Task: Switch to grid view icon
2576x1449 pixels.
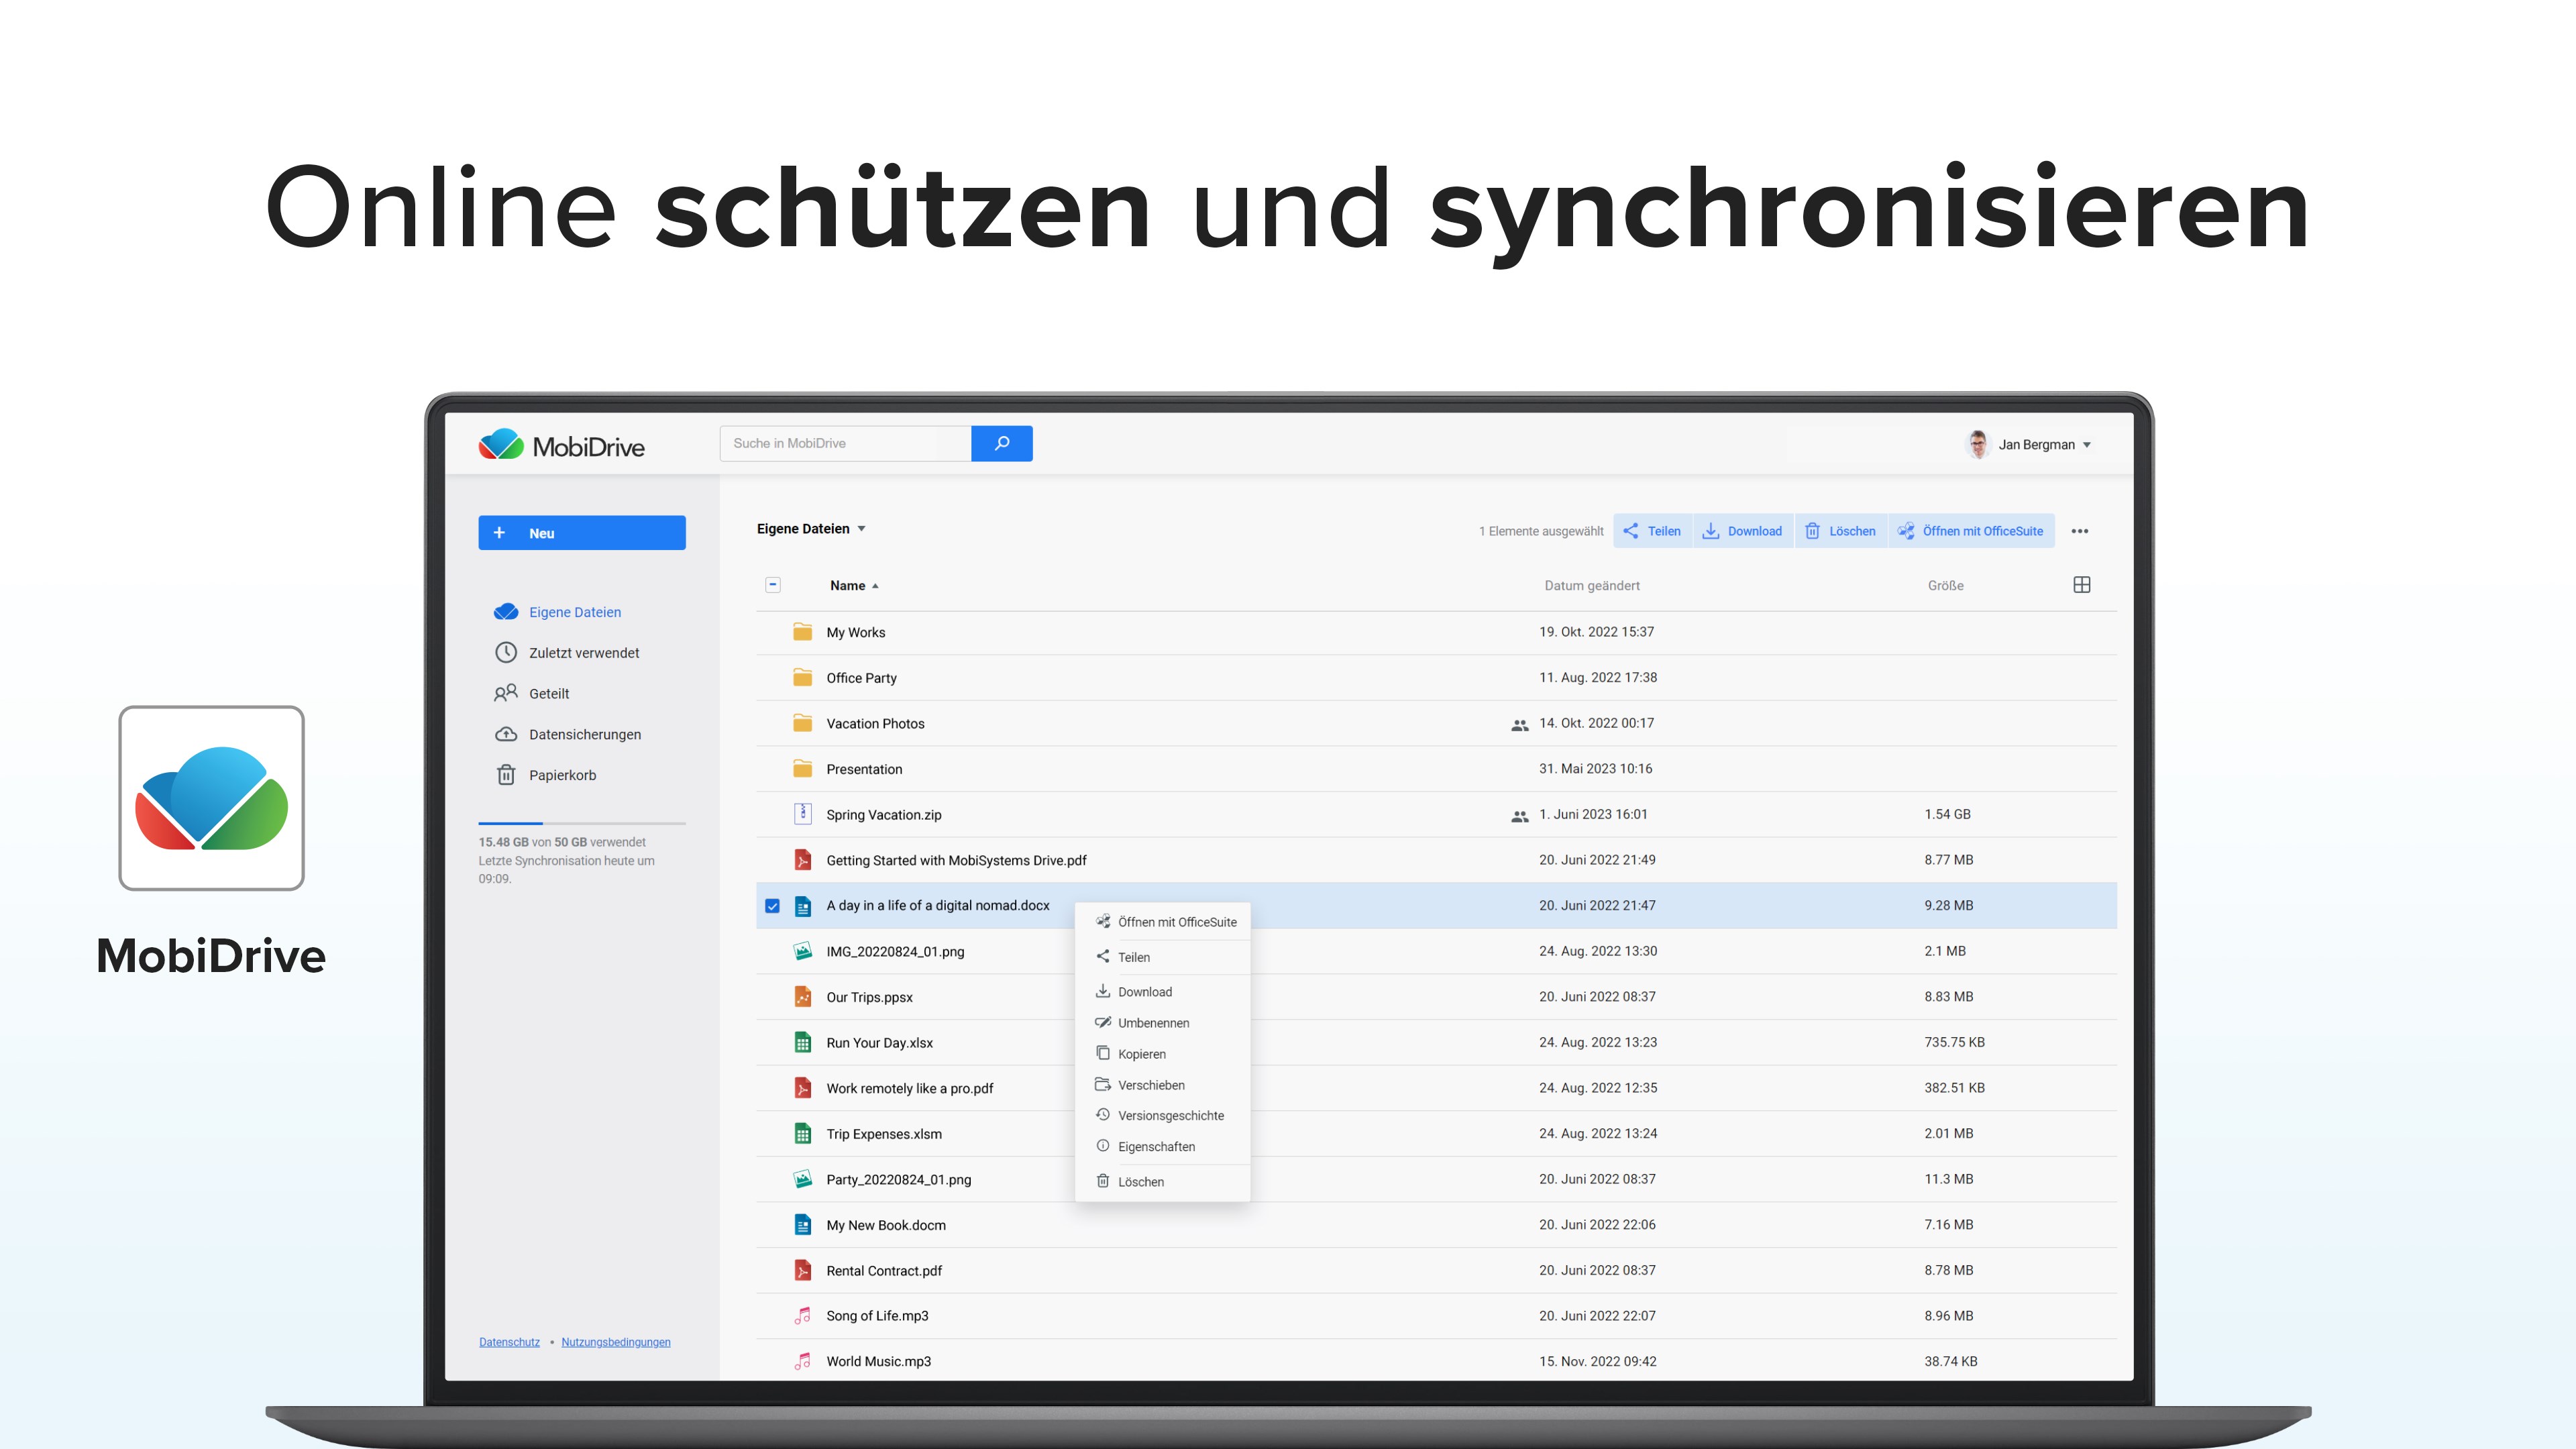Action: 2082,585
